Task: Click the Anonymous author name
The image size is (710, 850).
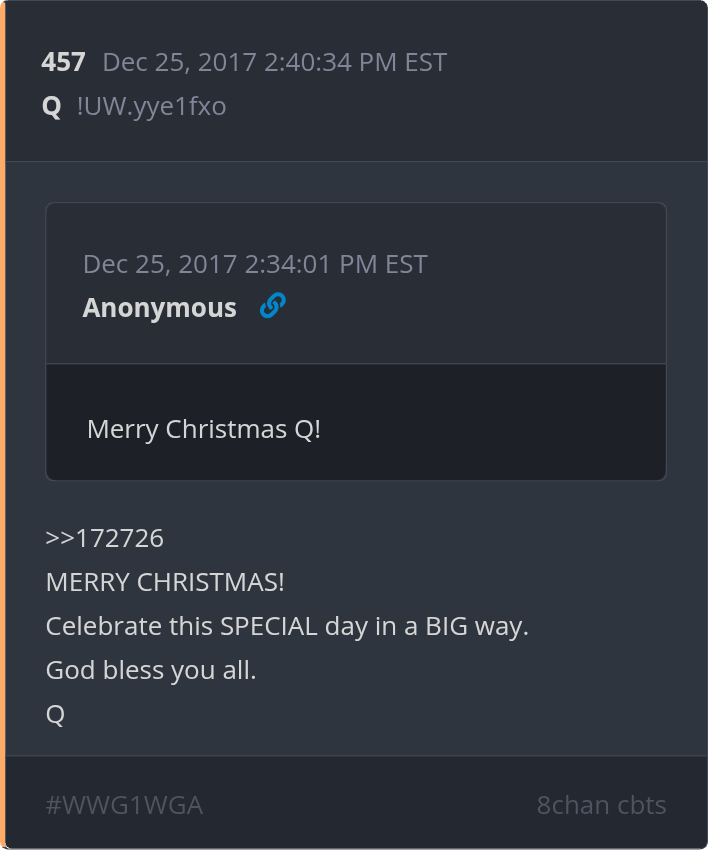Action: (x=159, y=308)
